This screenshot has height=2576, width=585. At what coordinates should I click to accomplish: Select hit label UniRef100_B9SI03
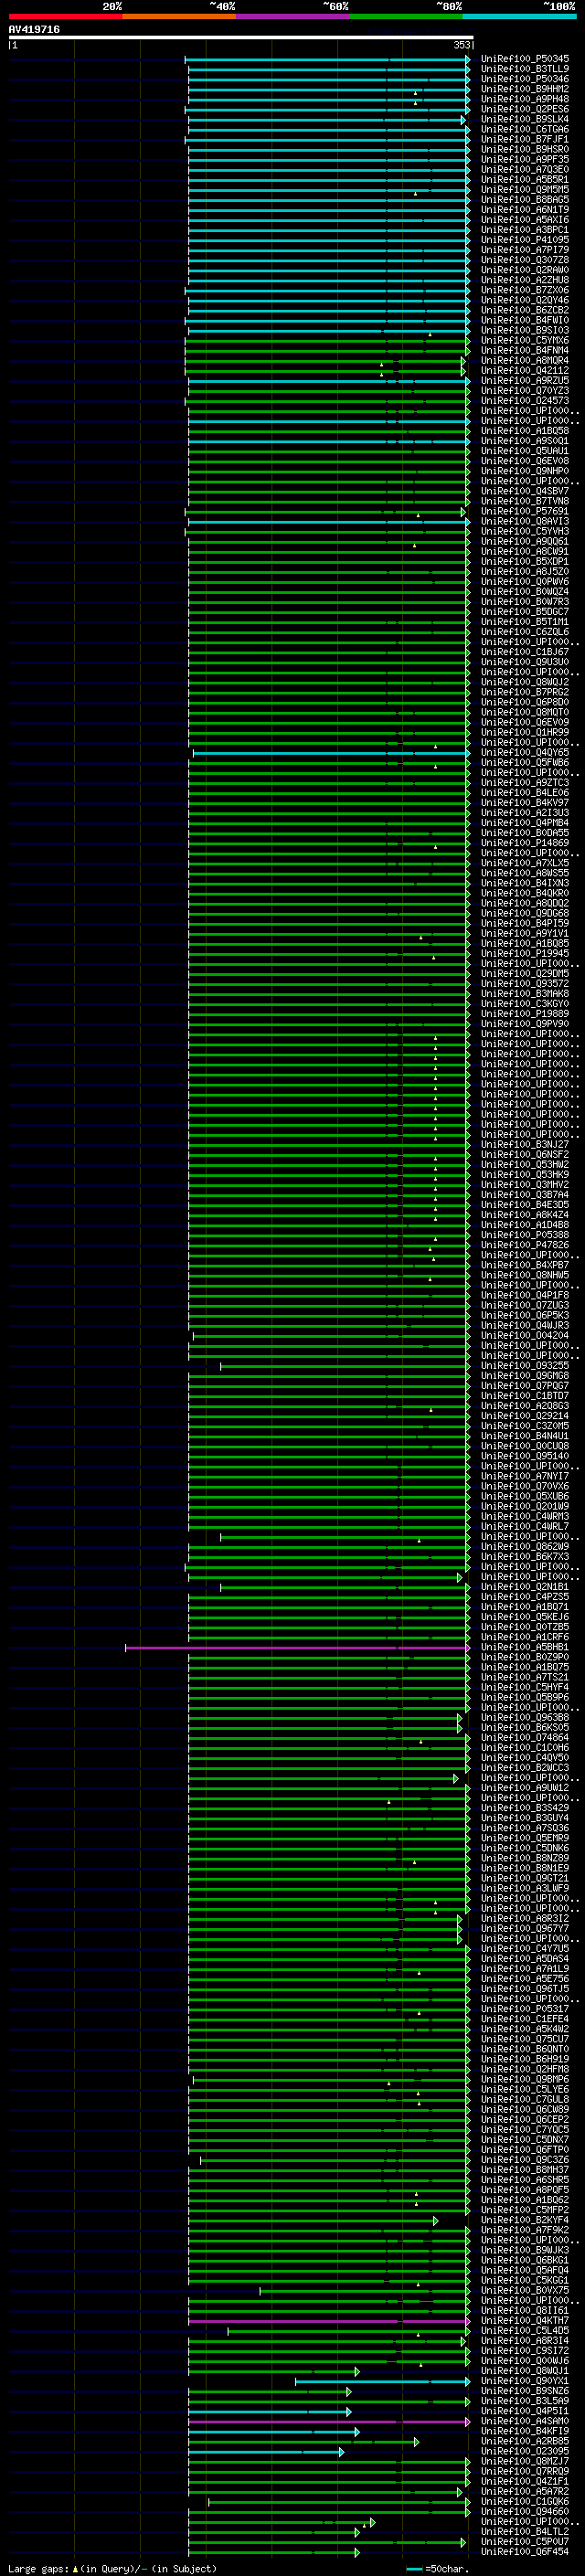(525, 330)
